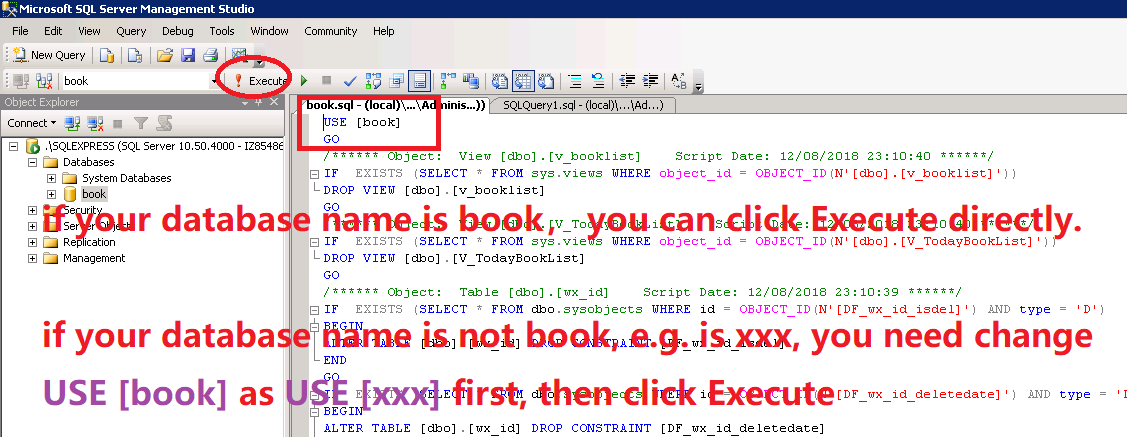Collapse the Databases folder
The width and height of the screenshot is (1127, 437).
pos(32,162)
